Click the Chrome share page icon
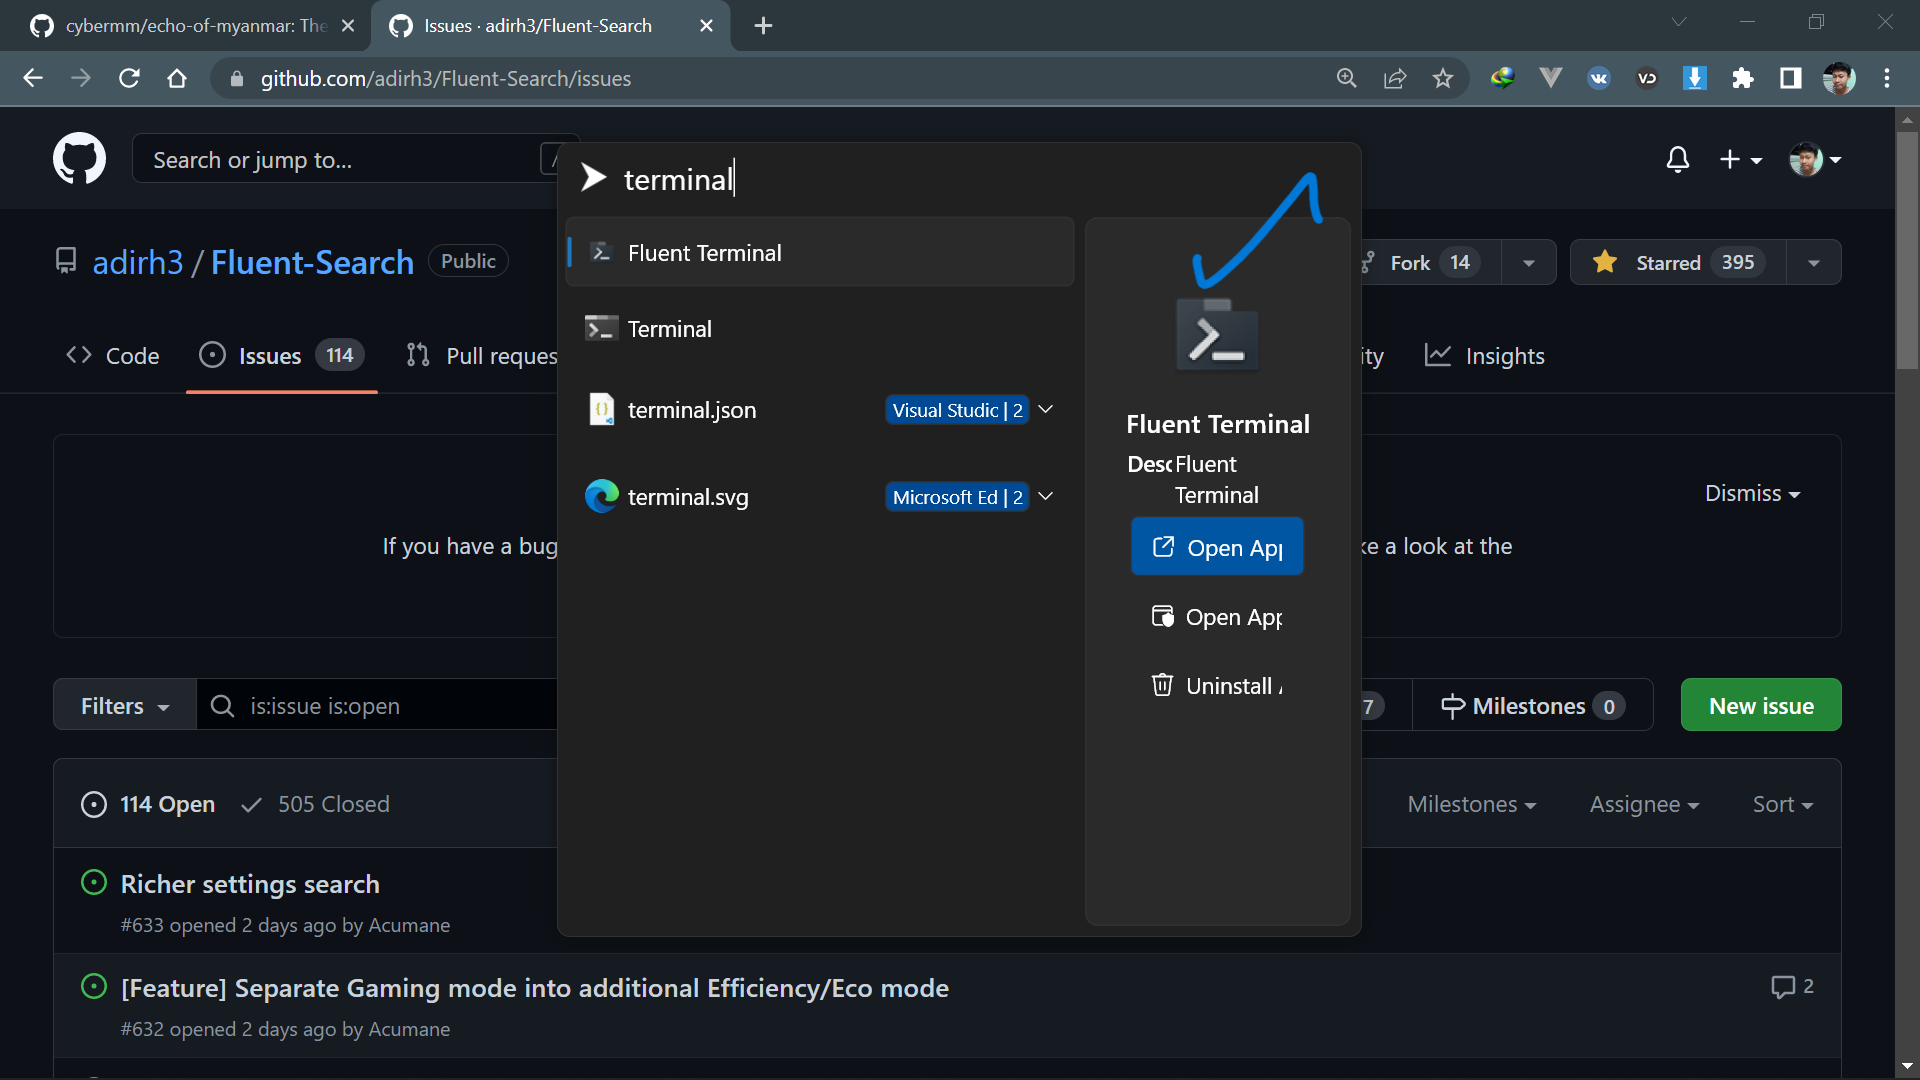1920x1080 pixels. click(1394, 78)
